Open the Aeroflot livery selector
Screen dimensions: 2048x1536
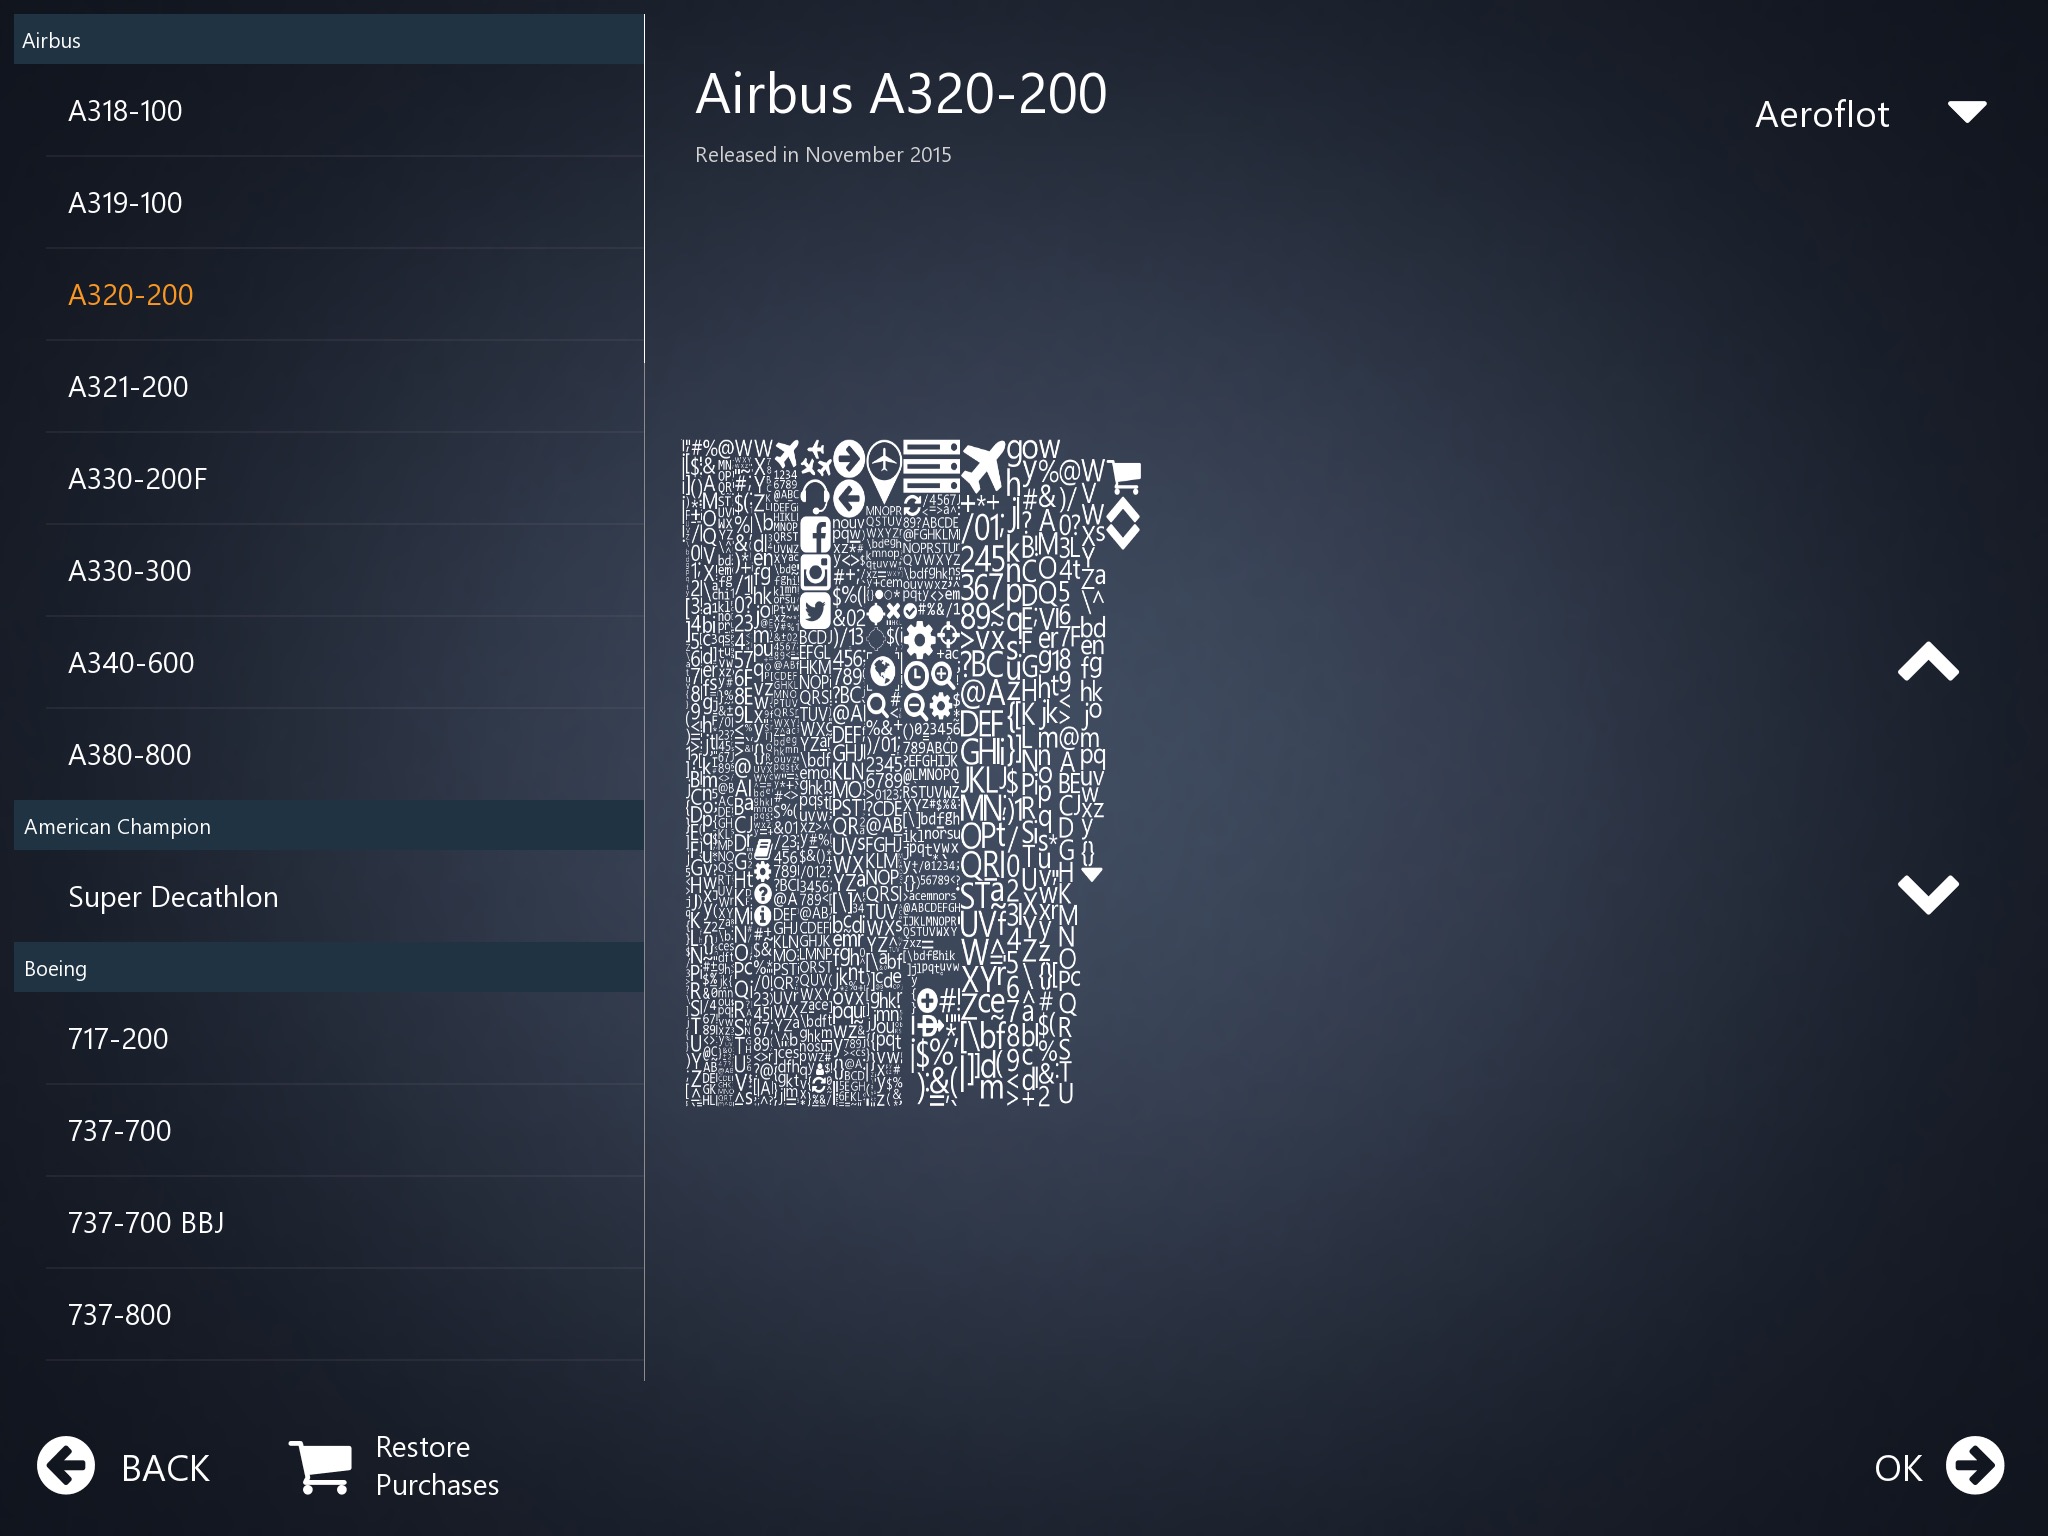click(1822, 114)
